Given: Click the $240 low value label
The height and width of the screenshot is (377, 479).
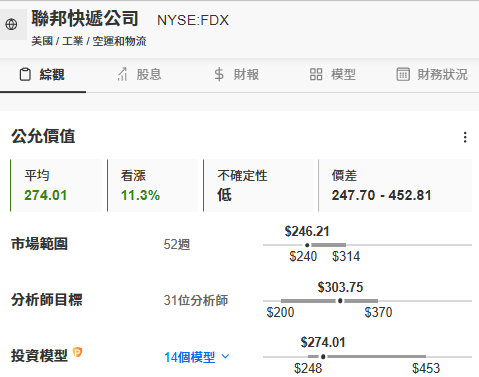Looking at the screenshot, I should click(303, 257).
